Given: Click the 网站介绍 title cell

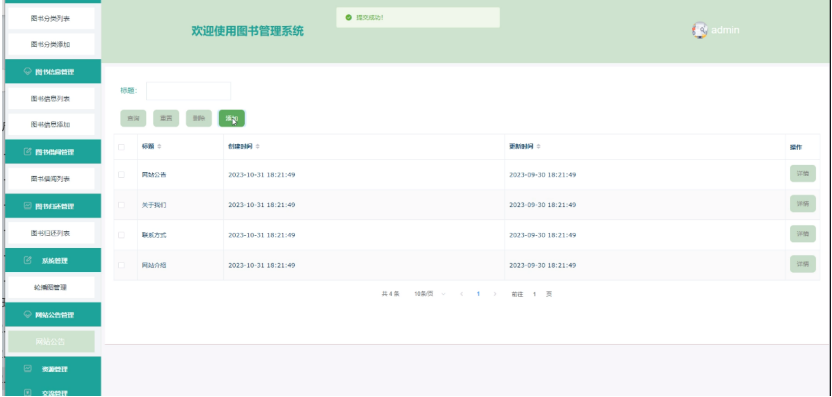Looking at the screenshot, I should tap(154, 265).
